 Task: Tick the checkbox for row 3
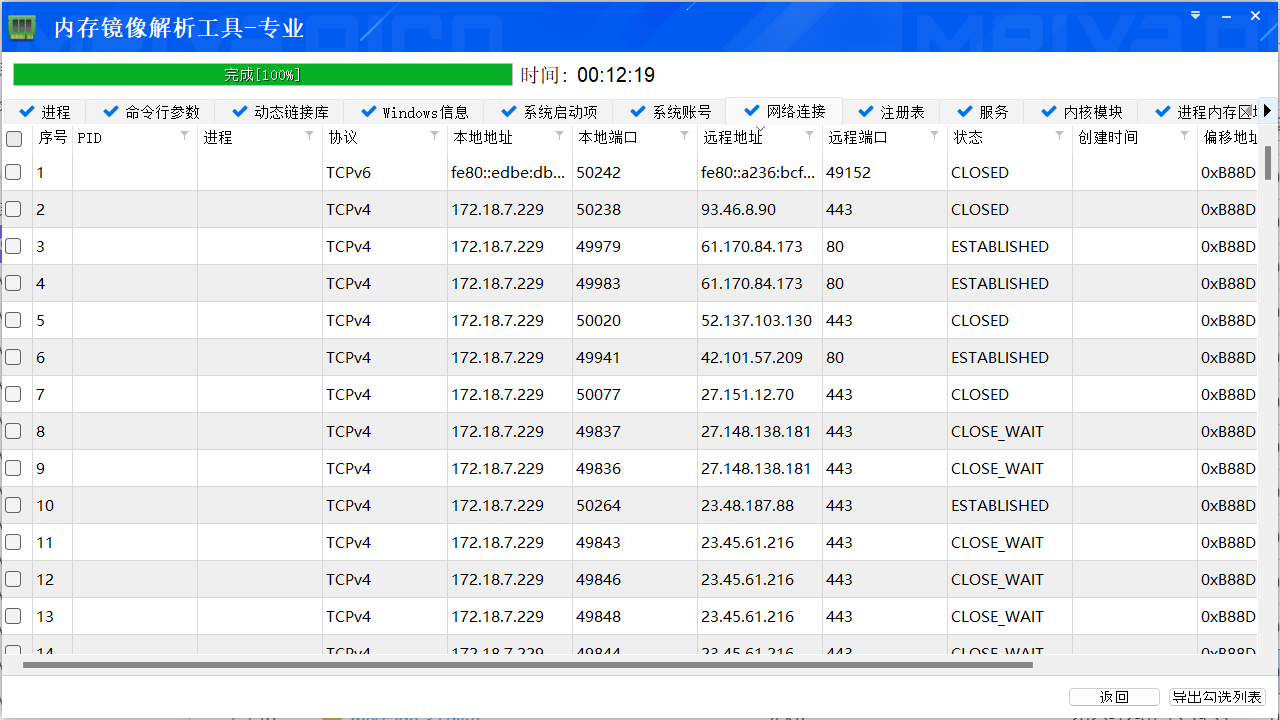[13, 246]
